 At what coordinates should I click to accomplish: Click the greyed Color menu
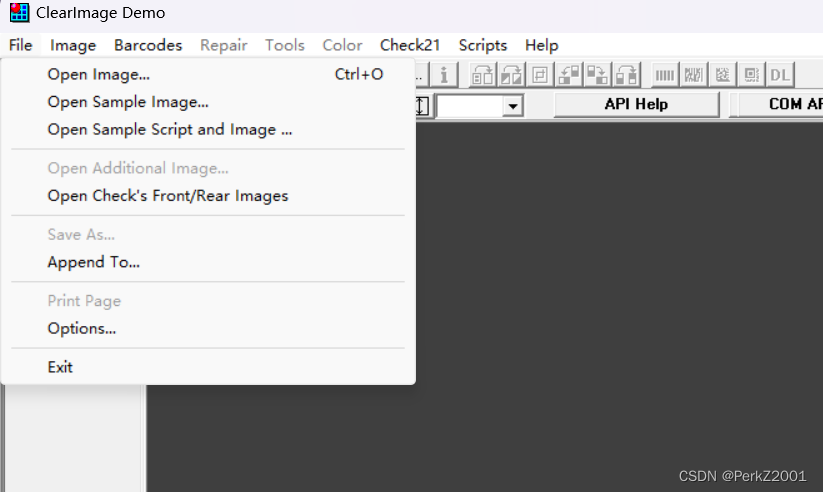click(342, 45)
